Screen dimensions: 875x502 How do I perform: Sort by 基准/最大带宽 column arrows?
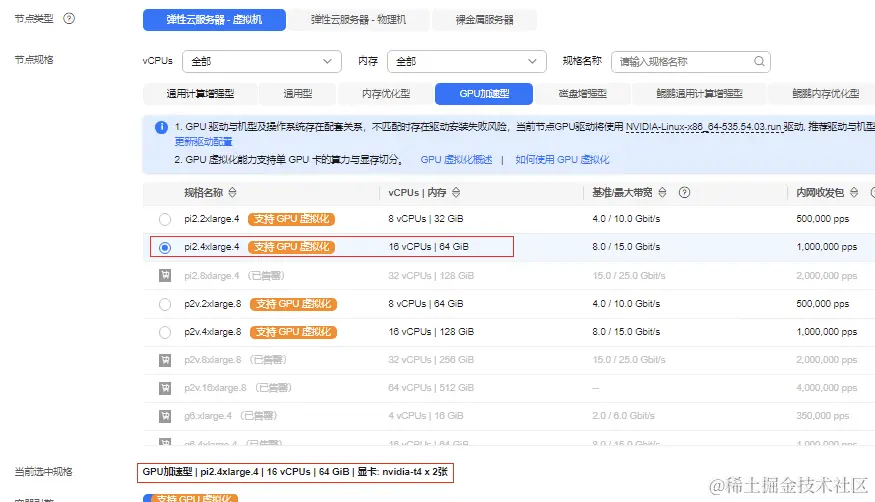[x=662, y=192]
